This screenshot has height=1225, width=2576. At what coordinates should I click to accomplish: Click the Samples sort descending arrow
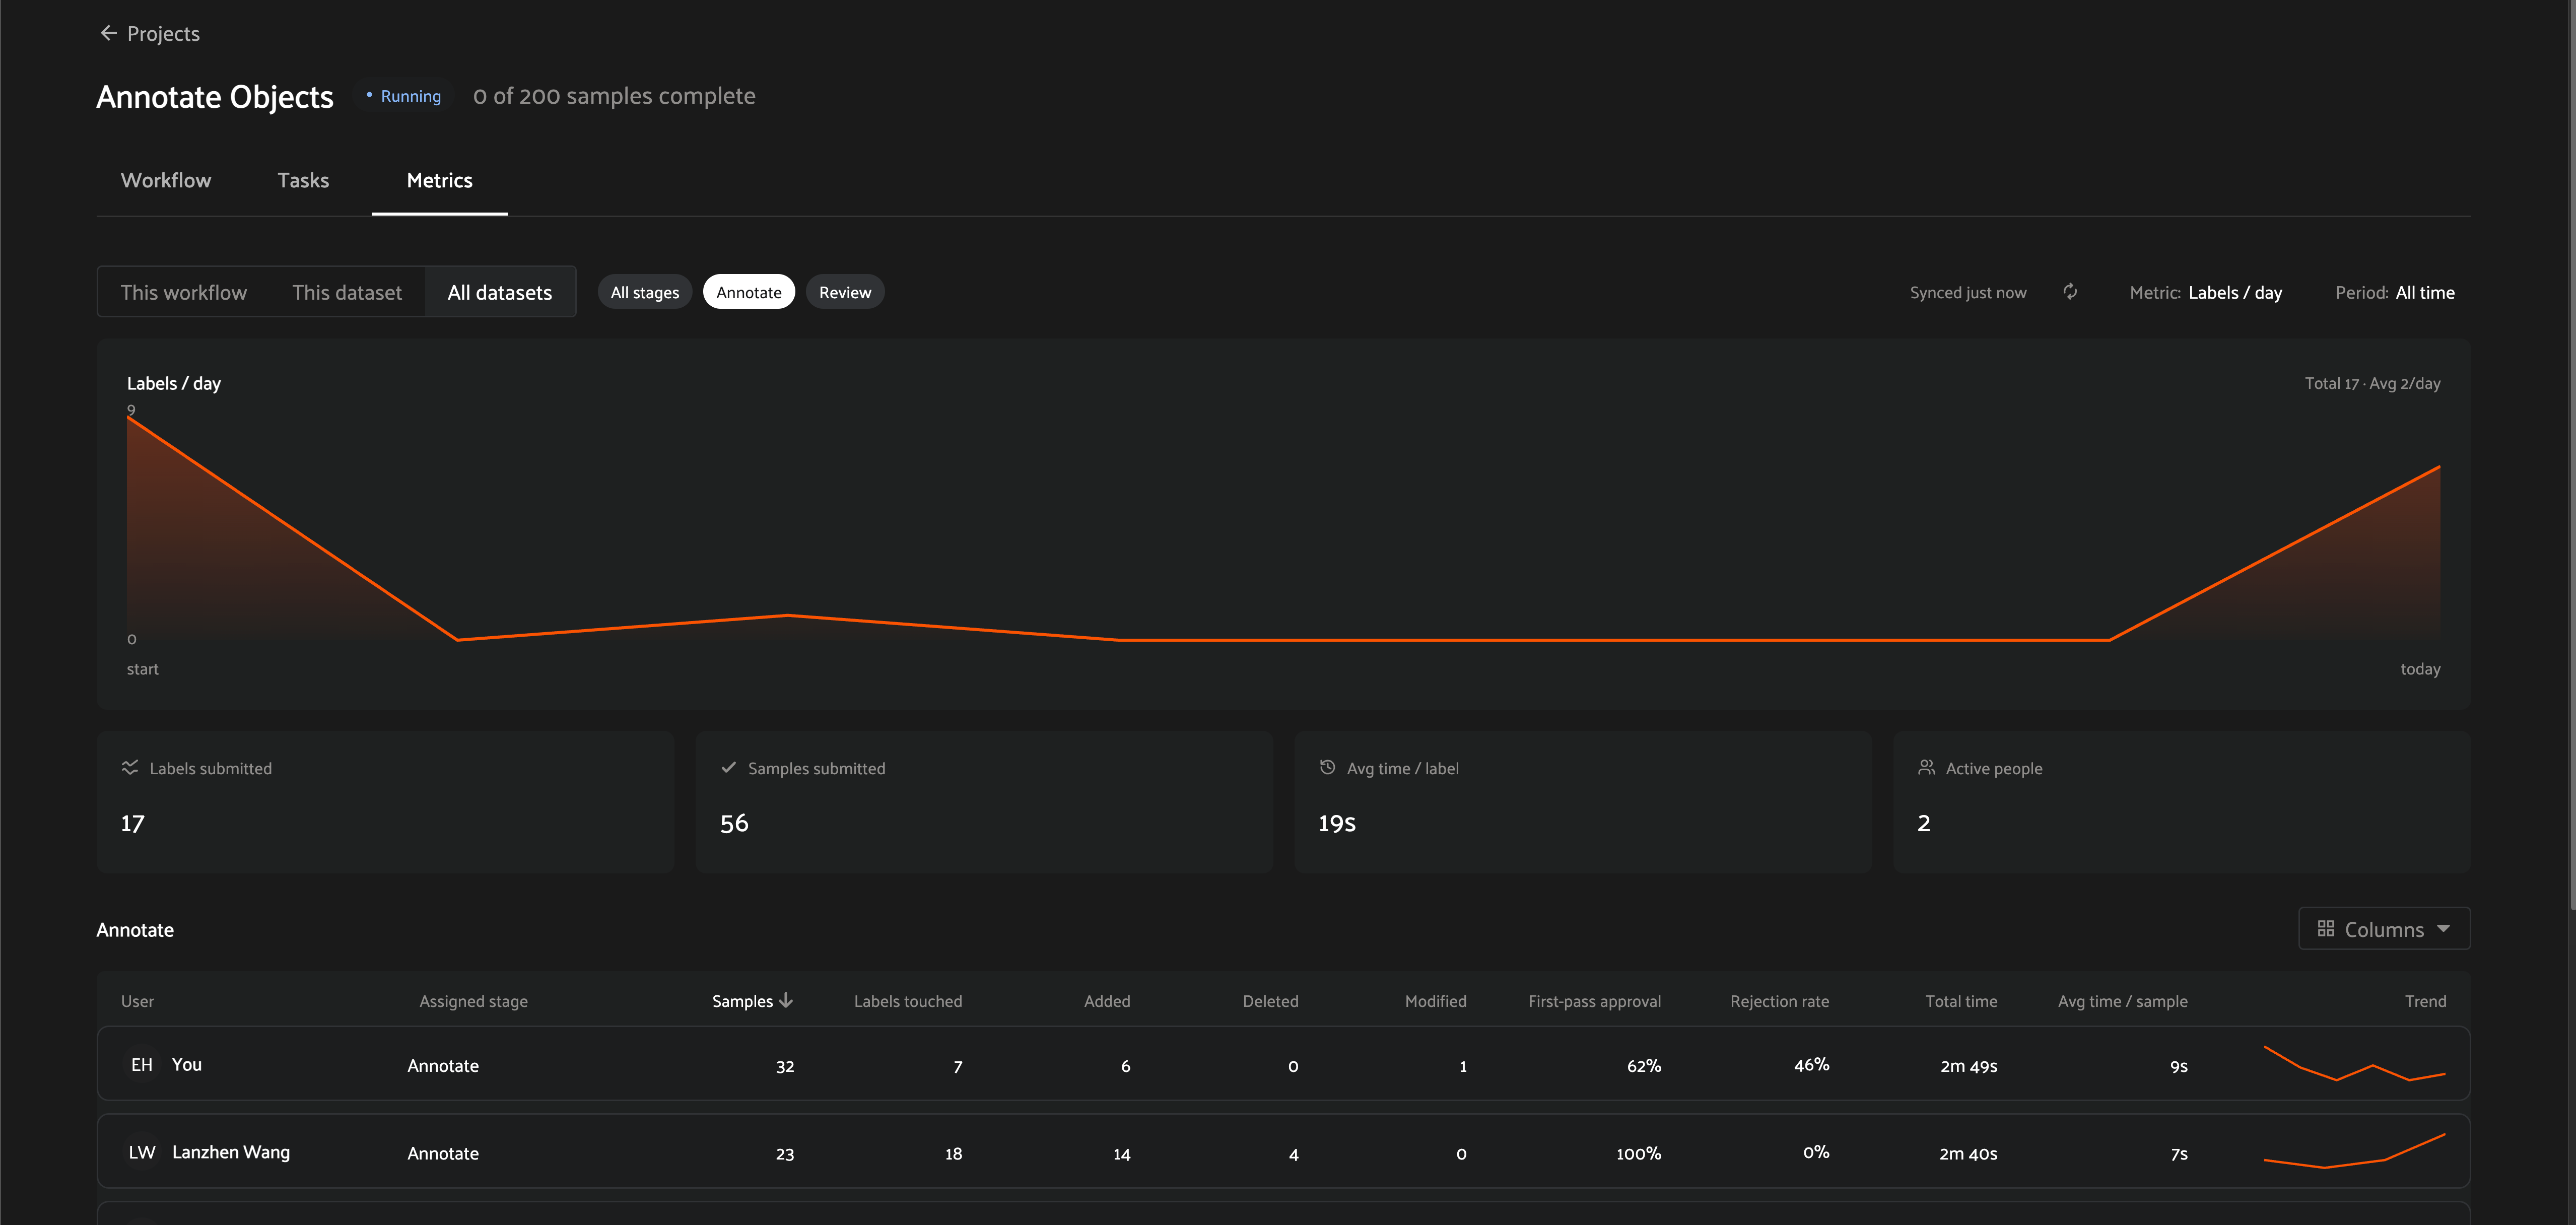click(x=786, y=1000)
